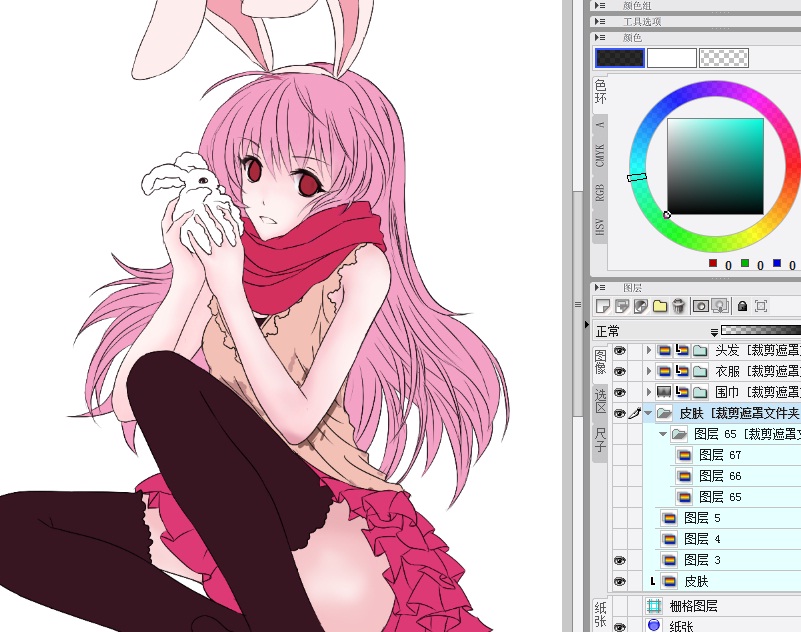
Task: Hide the 头发 folder layer
Action: pyautogui.click(x=620, y=350)
